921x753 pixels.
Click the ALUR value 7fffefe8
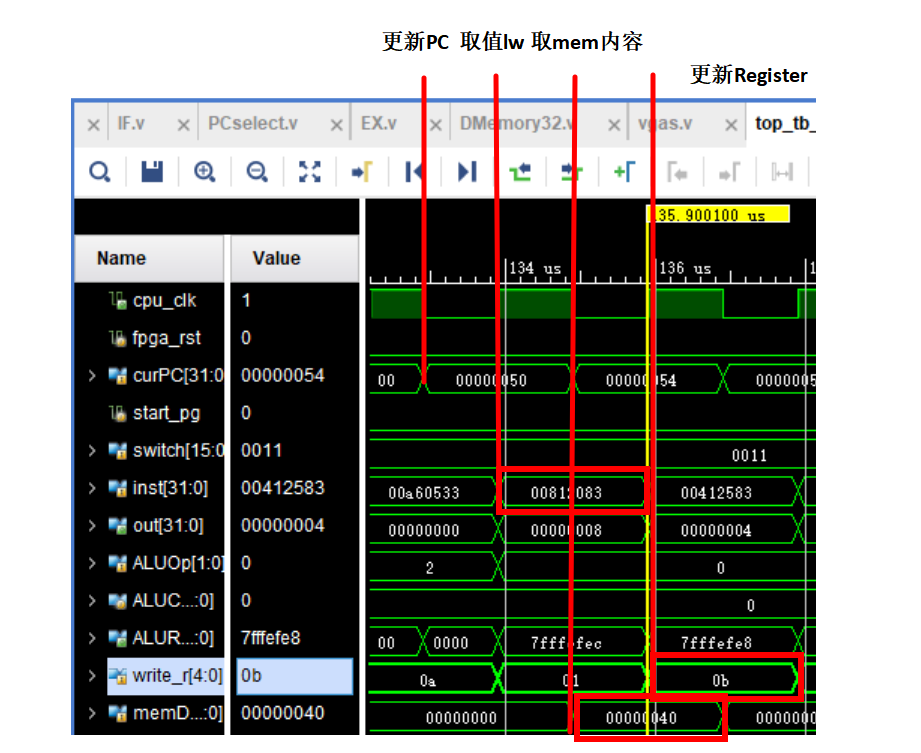[271, 638]
